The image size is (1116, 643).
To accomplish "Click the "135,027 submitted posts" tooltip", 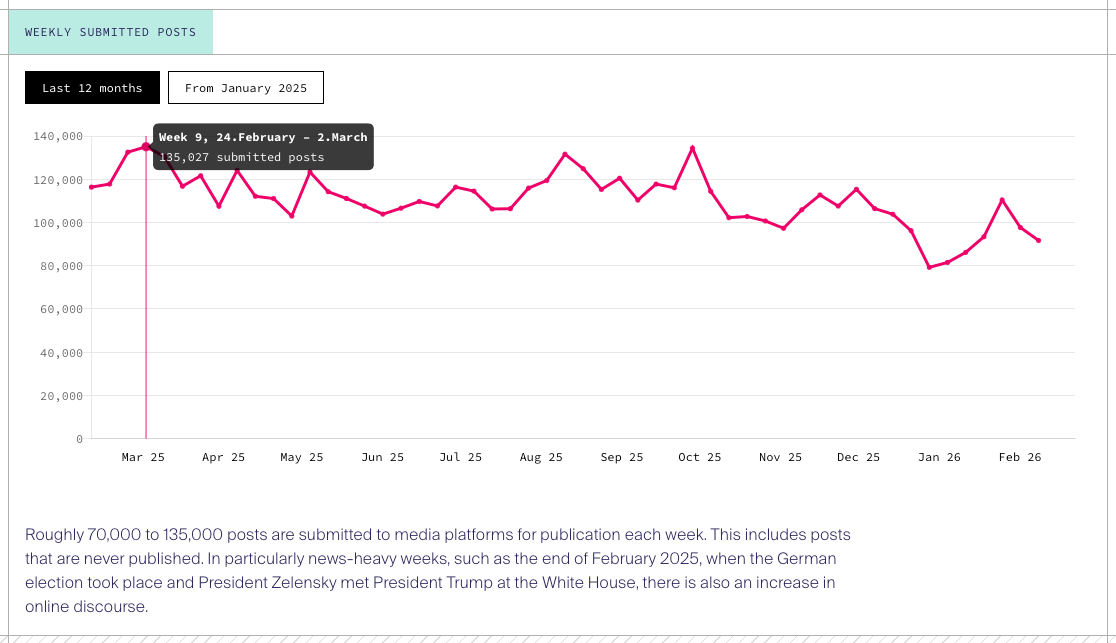I will 242,157.
